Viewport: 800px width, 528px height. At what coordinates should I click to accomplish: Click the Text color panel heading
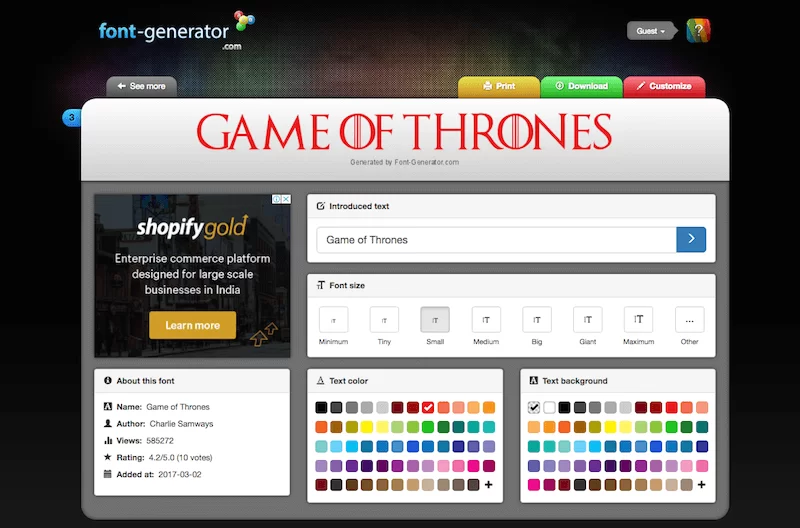[348, 381]
